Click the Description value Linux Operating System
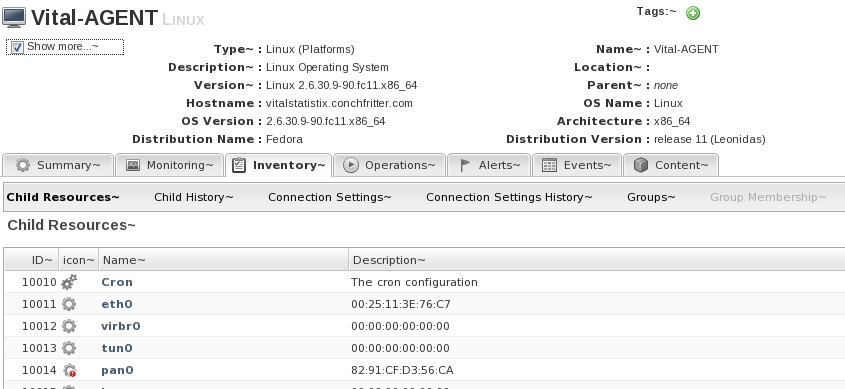 (x=327, y=67)
